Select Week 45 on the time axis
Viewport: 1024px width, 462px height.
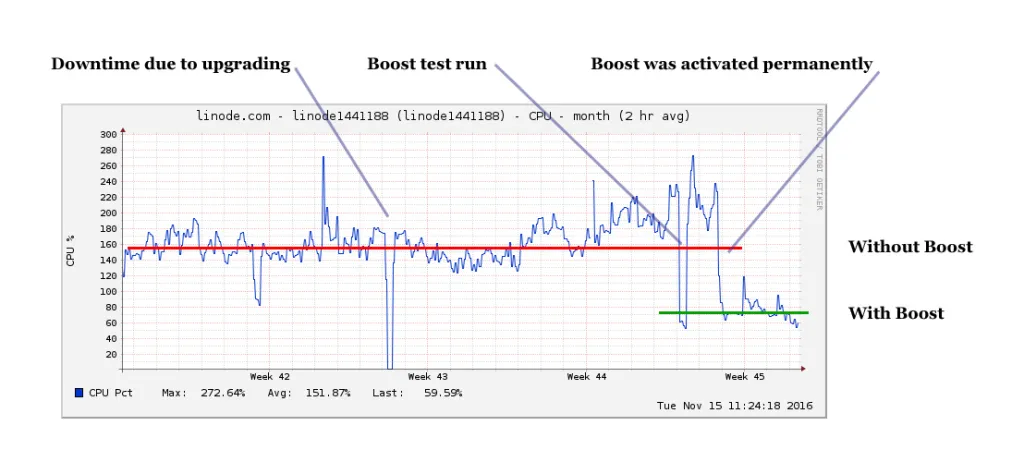744,377
